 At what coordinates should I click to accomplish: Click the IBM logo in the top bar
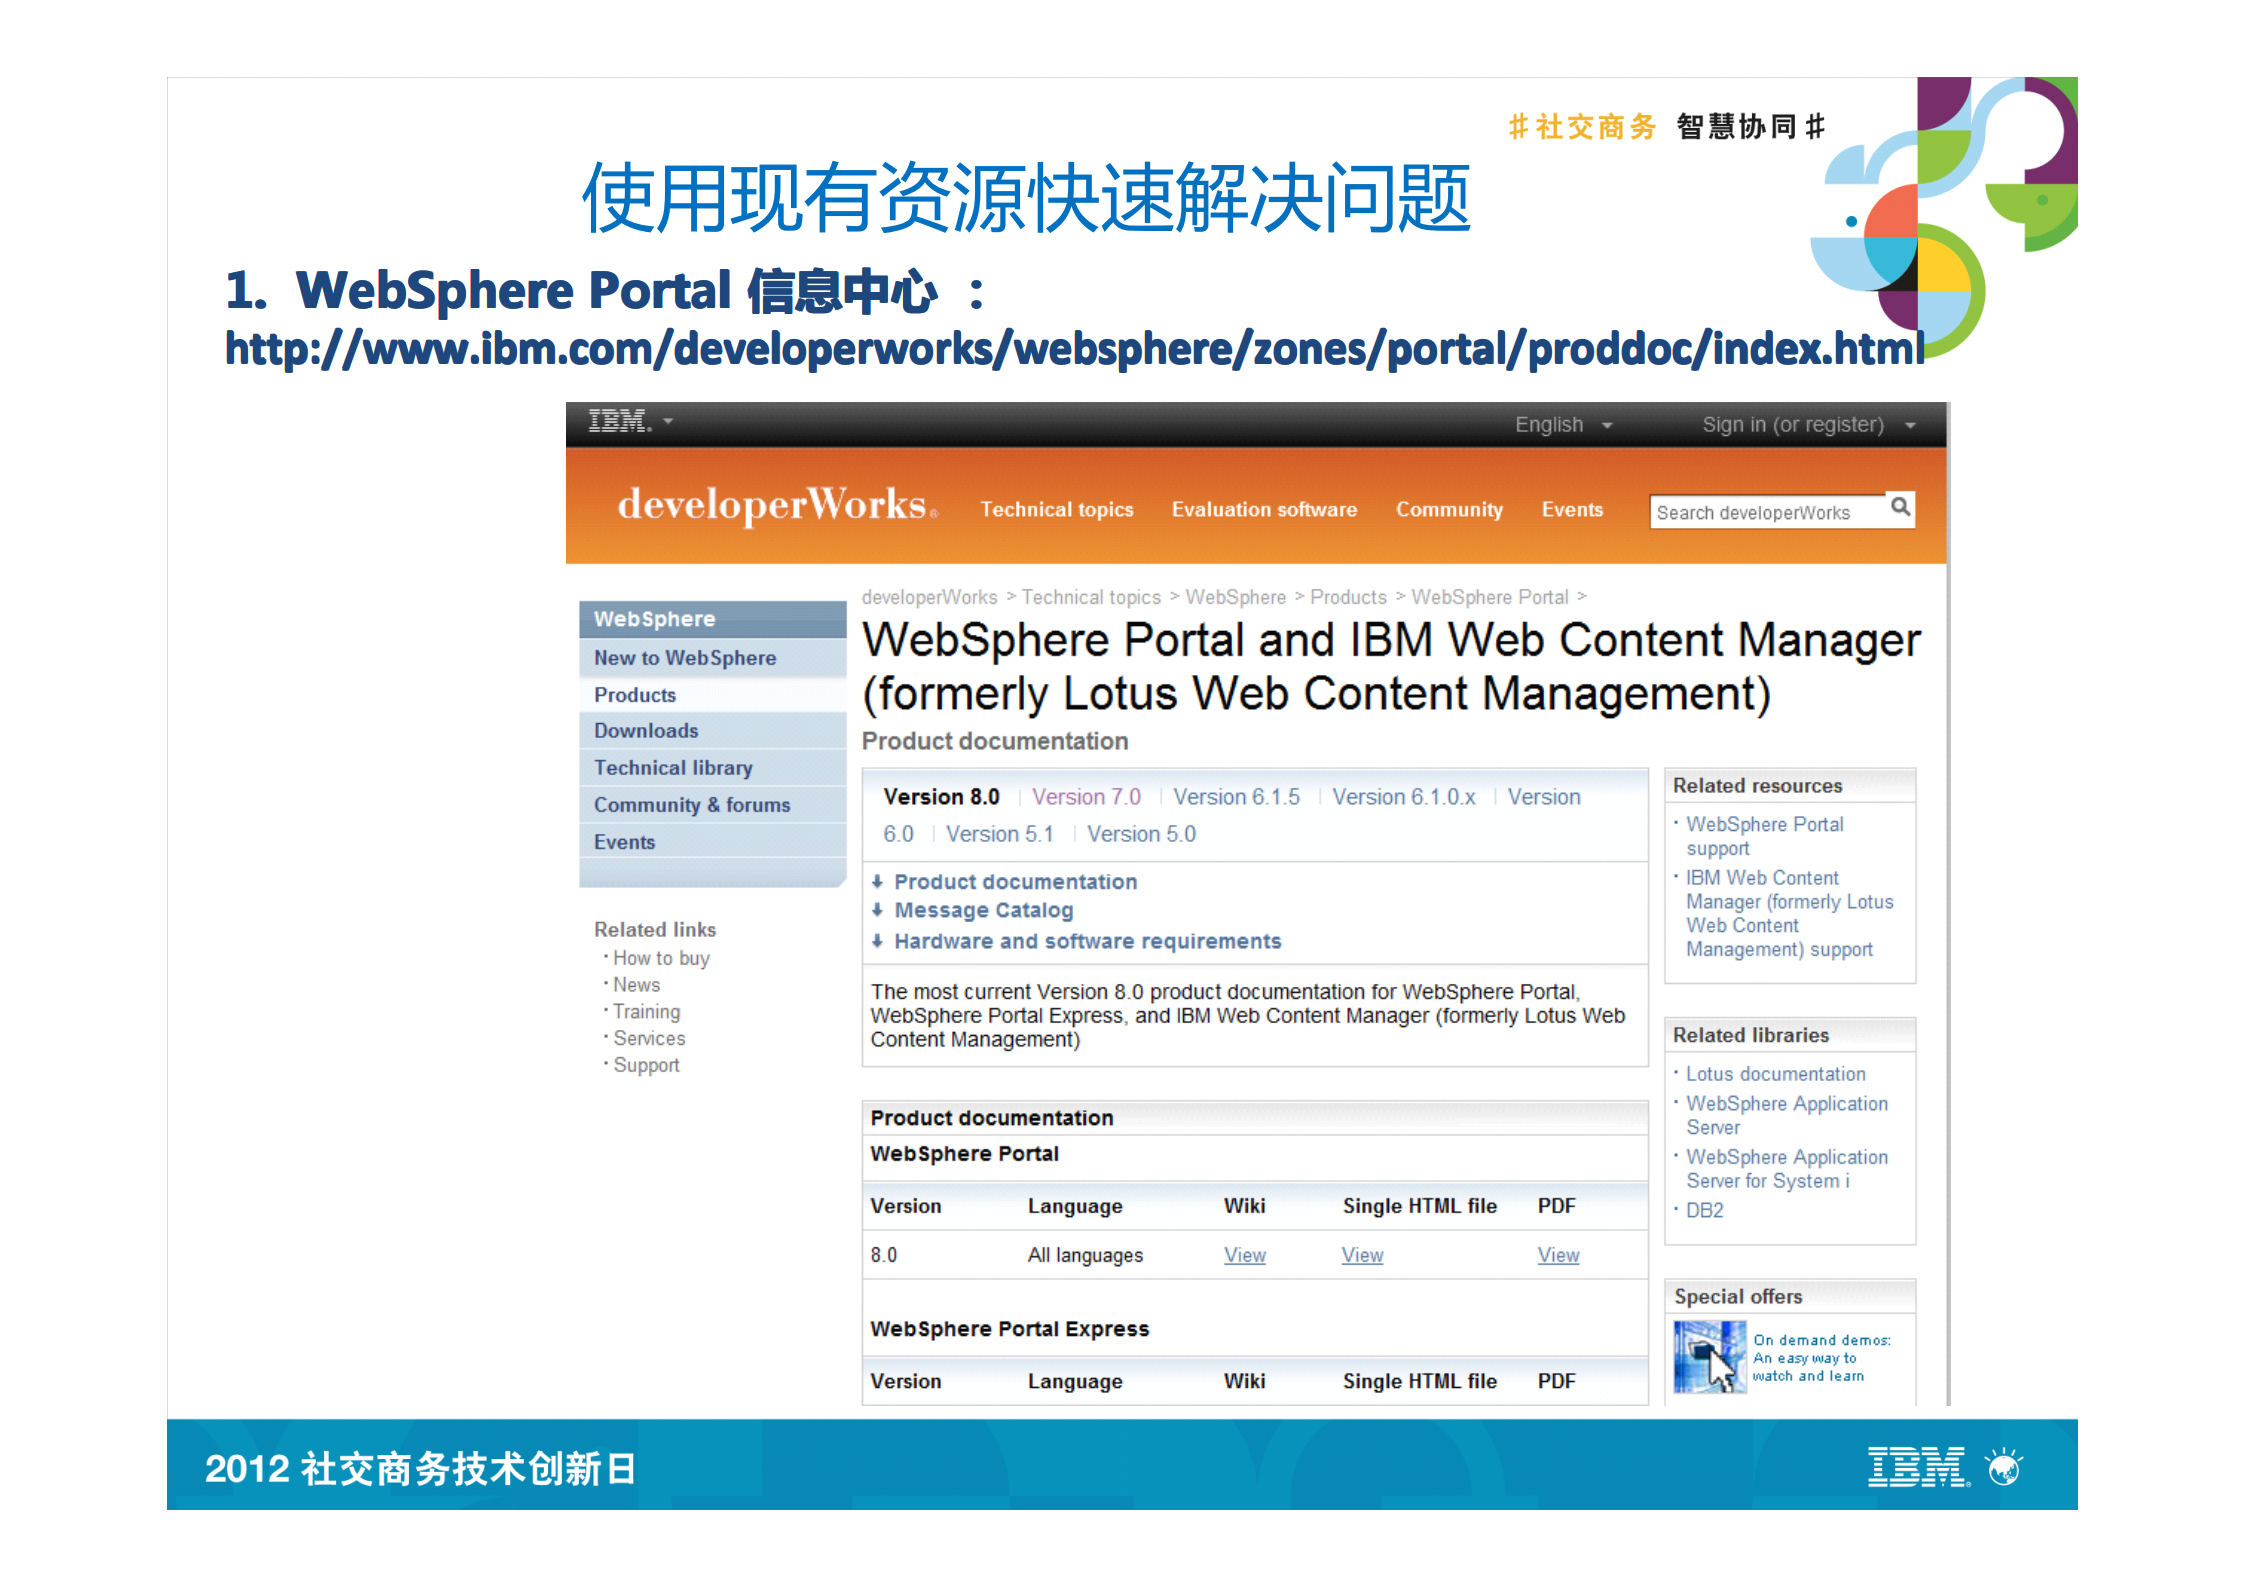(x=618, y=421)
